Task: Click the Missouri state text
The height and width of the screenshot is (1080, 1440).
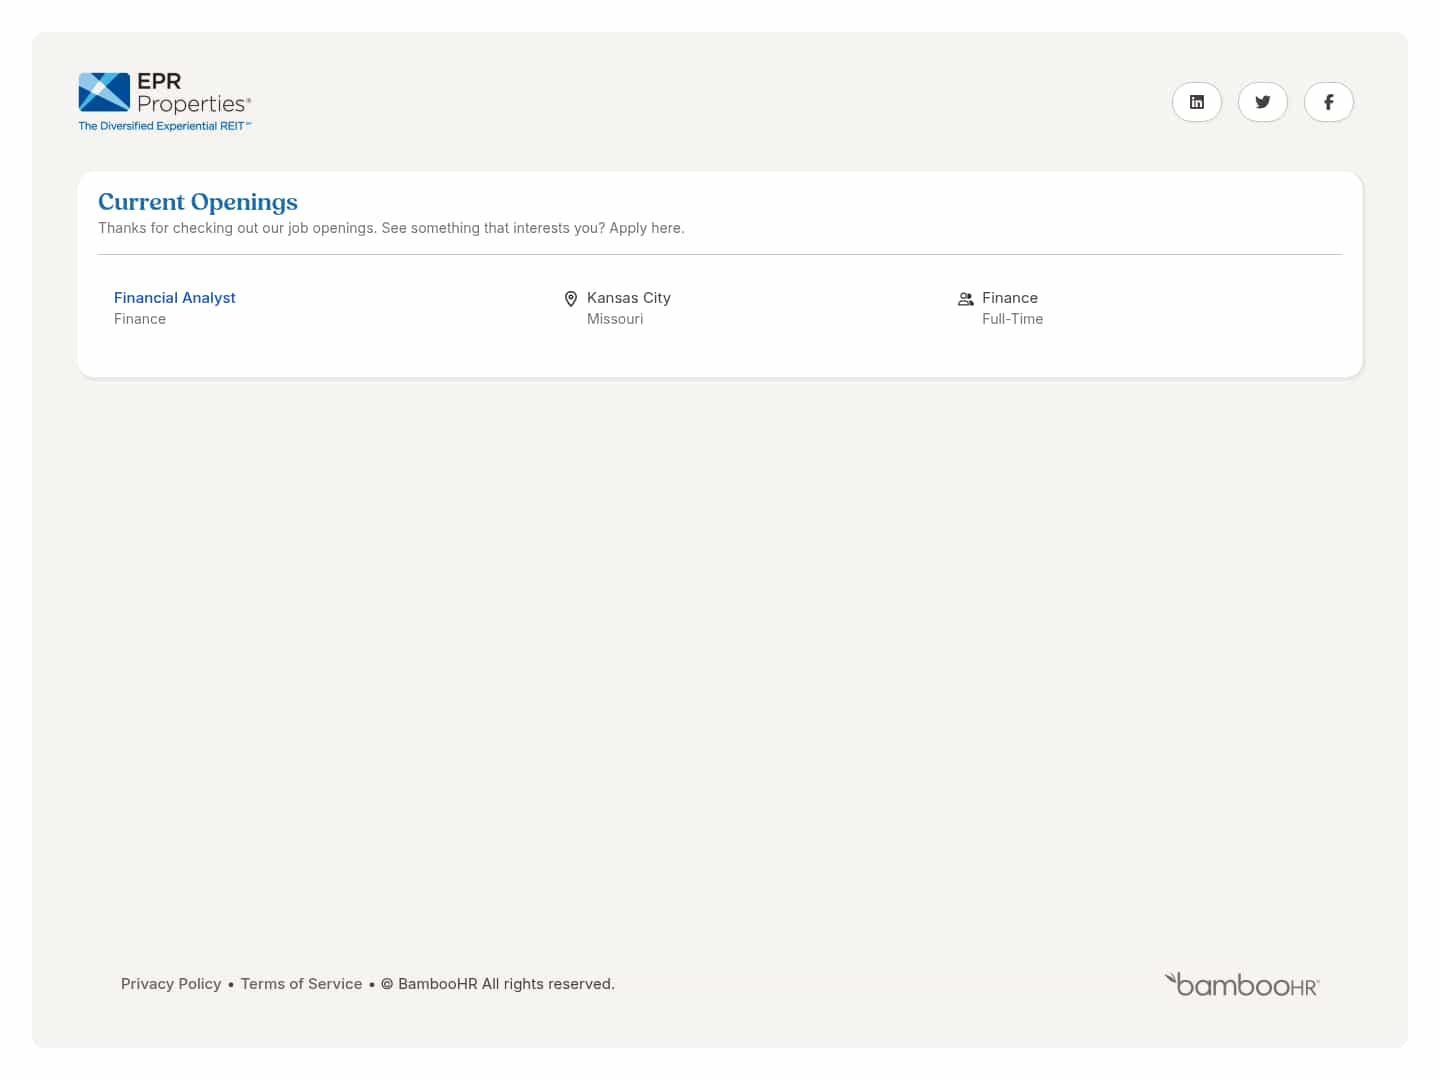Action: (615, 319)
